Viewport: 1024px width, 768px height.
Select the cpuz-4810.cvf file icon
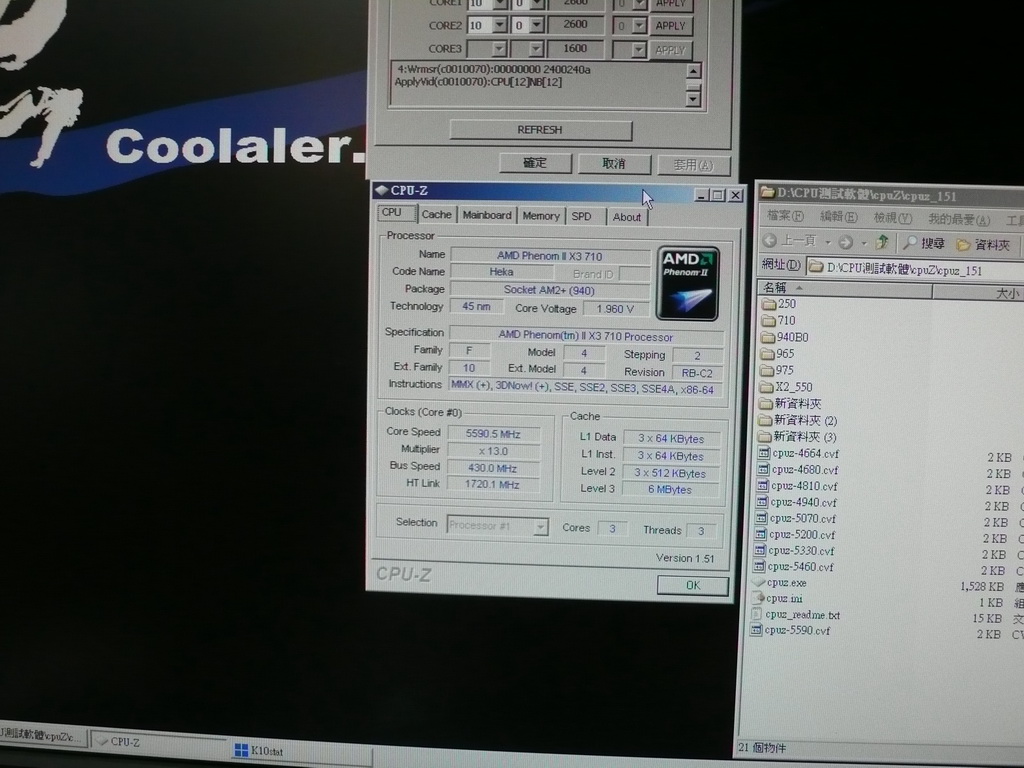(763, 486)
